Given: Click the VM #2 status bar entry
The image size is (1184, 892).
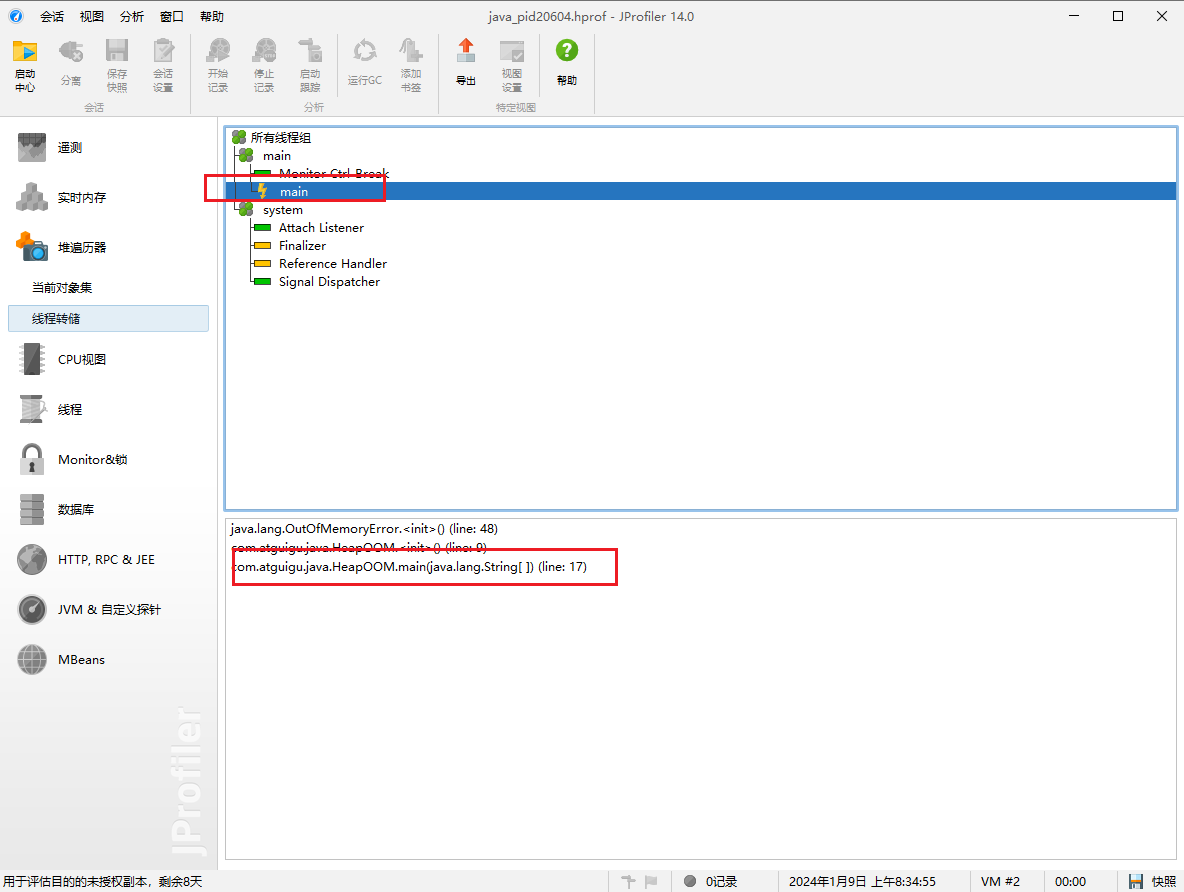Looking at the screenshot, I should pyautogui.click(x=1000, y=881).
